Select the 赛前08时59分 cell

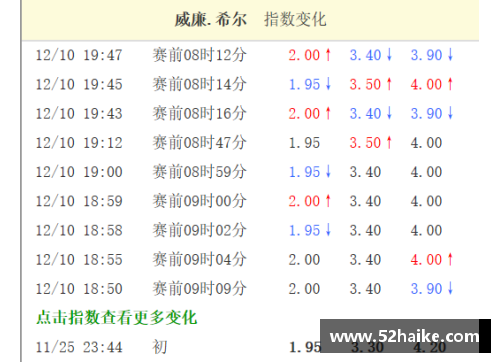click(200, 172)
